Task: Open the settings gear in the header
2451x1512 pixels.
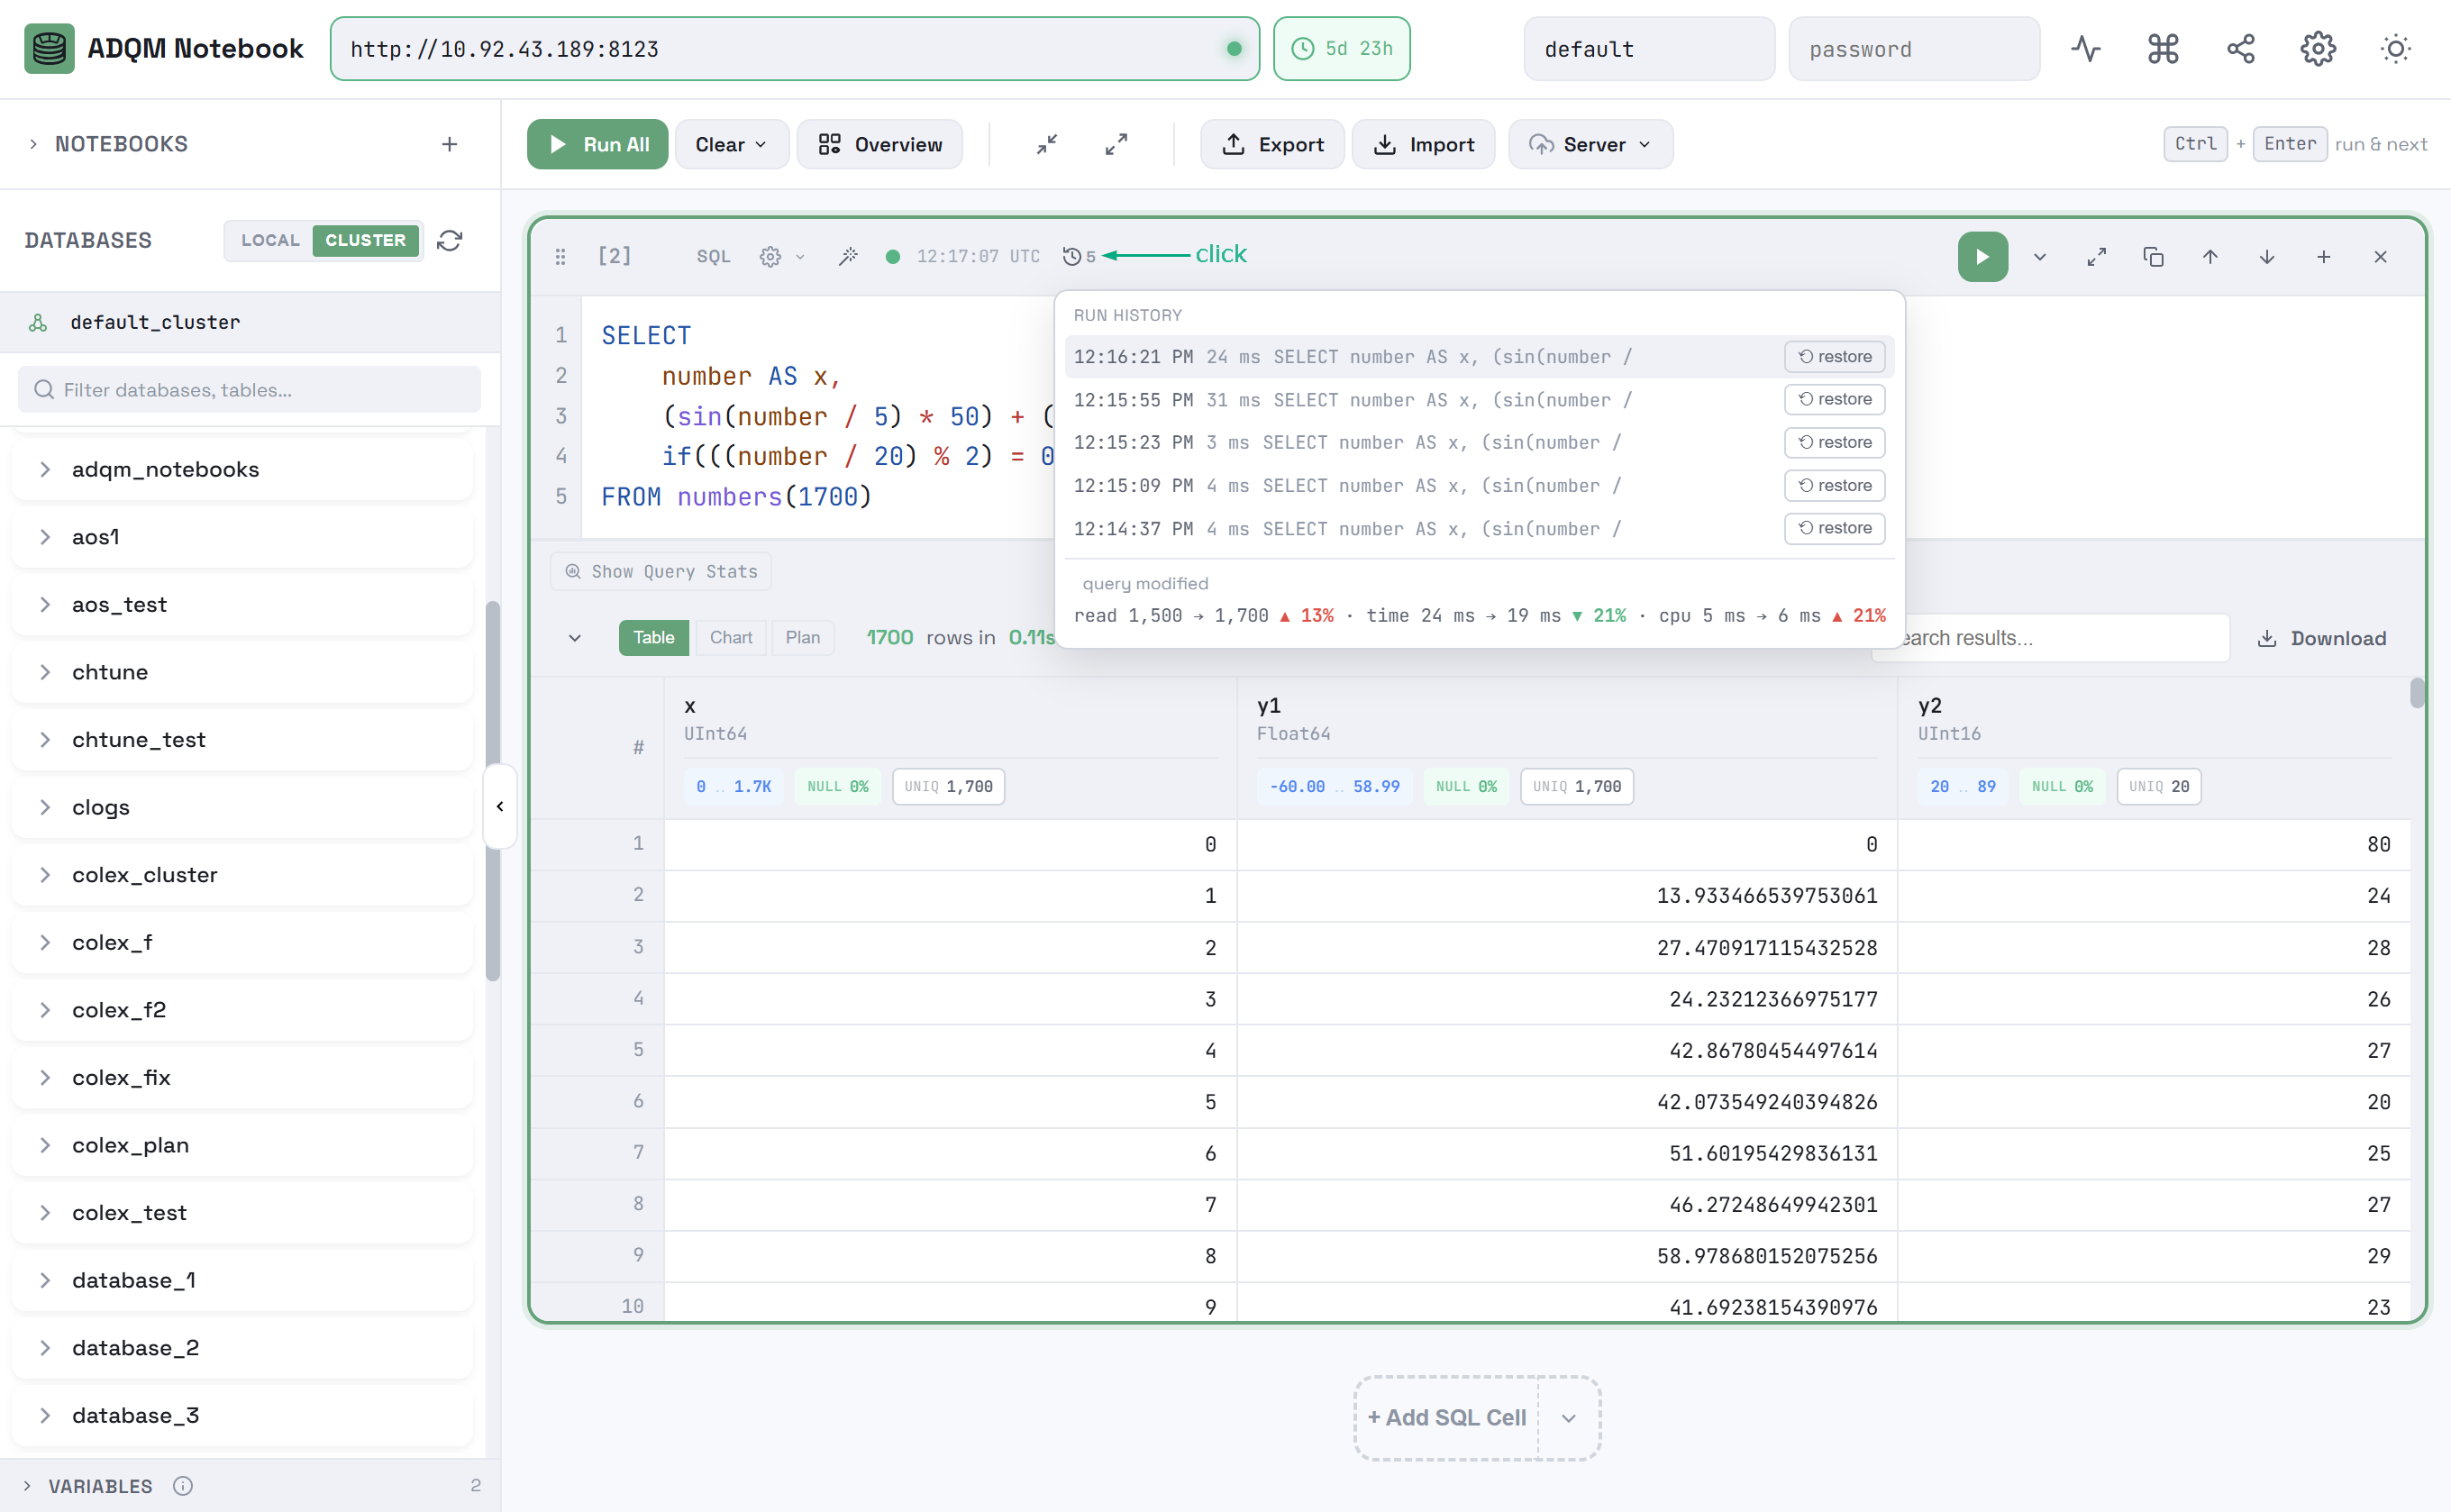Action: coord(2317,49)
